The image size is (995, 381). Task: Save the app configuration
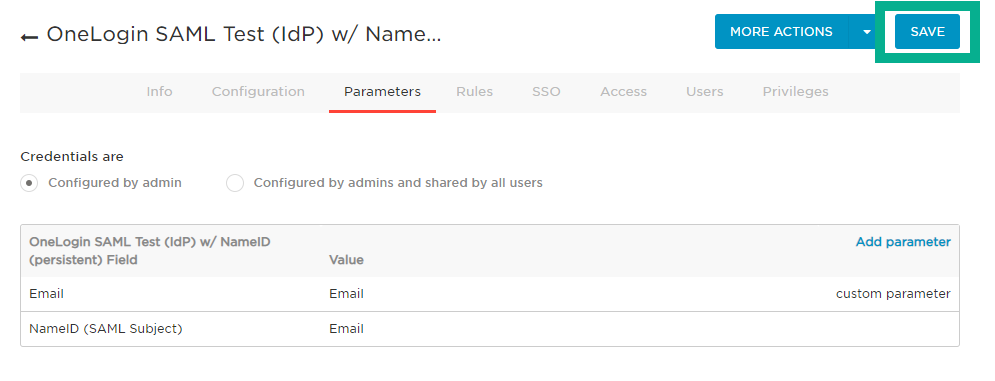click(927, 32)
